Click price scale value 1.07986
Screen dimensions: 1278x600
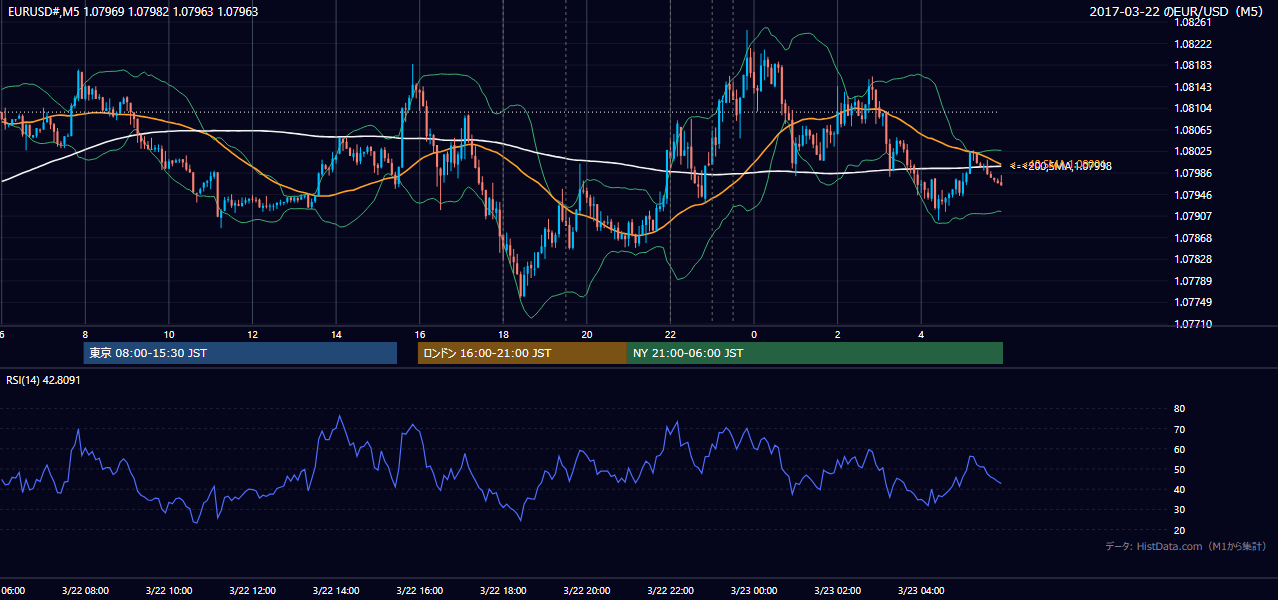coord(1193,173)
